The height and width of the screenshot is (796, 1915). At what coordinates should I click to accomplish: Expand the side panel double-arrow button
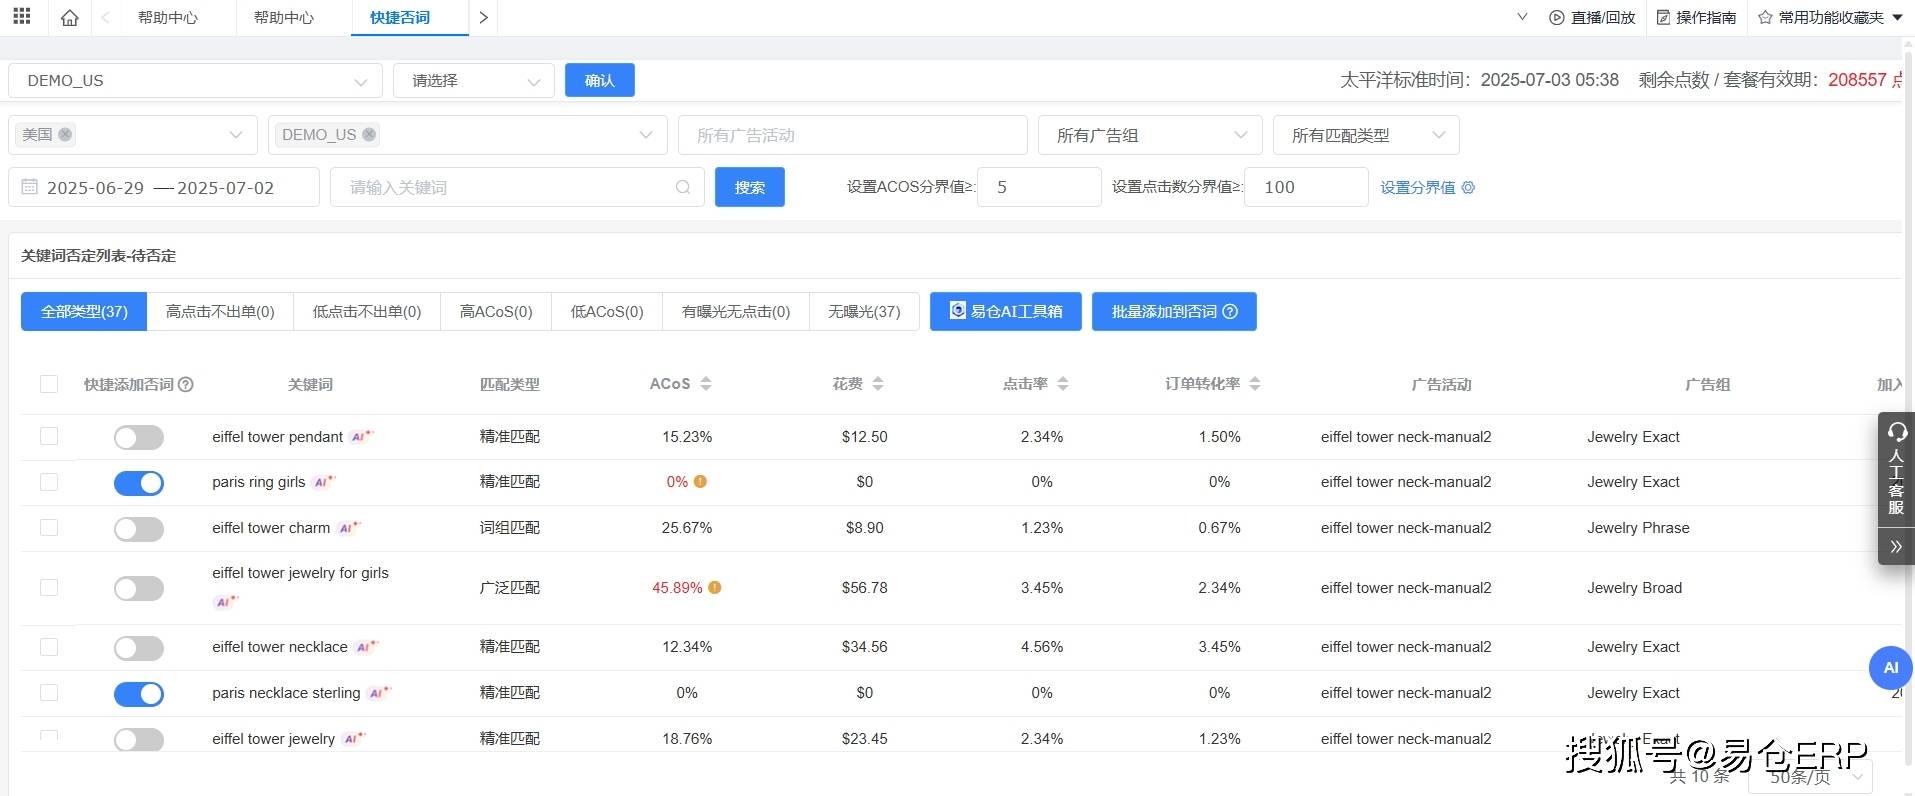tap(1896, 546)
